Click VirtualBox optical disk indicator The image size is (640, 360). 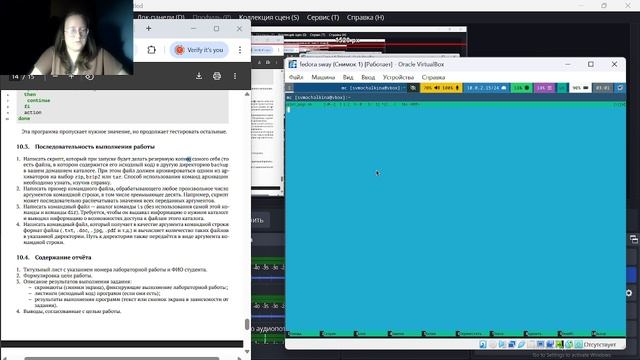[x=492, y=344]
